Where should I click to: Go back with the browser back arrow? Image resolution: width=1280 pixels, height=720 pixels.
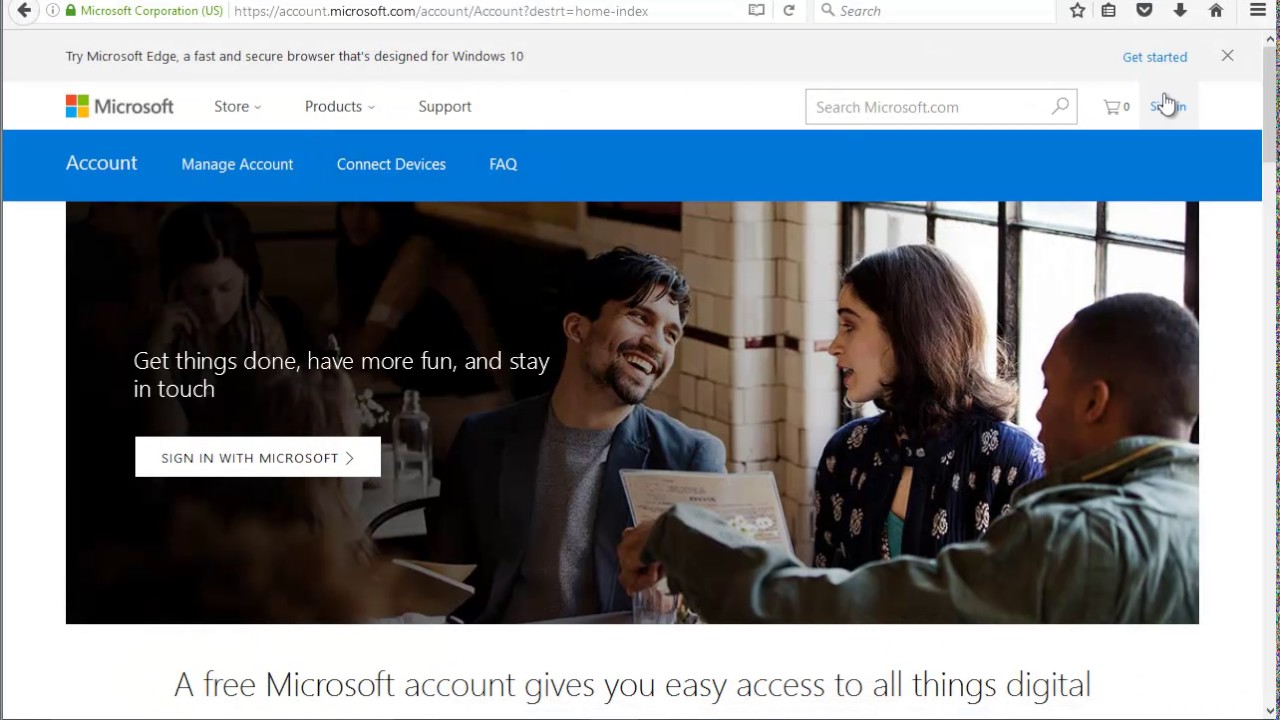24,11
